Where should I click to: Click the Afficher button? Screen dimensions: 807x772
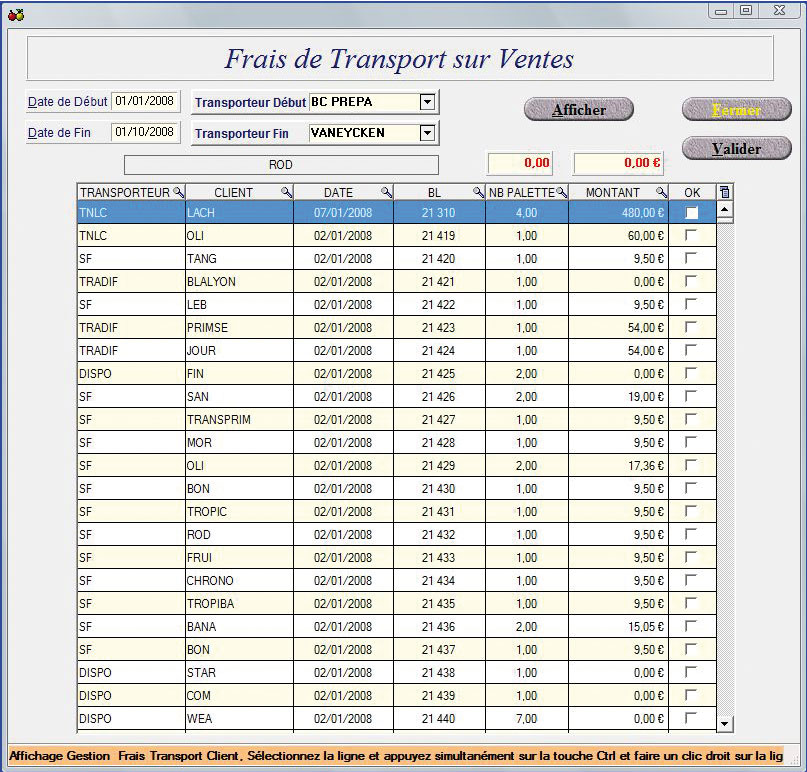579,110
